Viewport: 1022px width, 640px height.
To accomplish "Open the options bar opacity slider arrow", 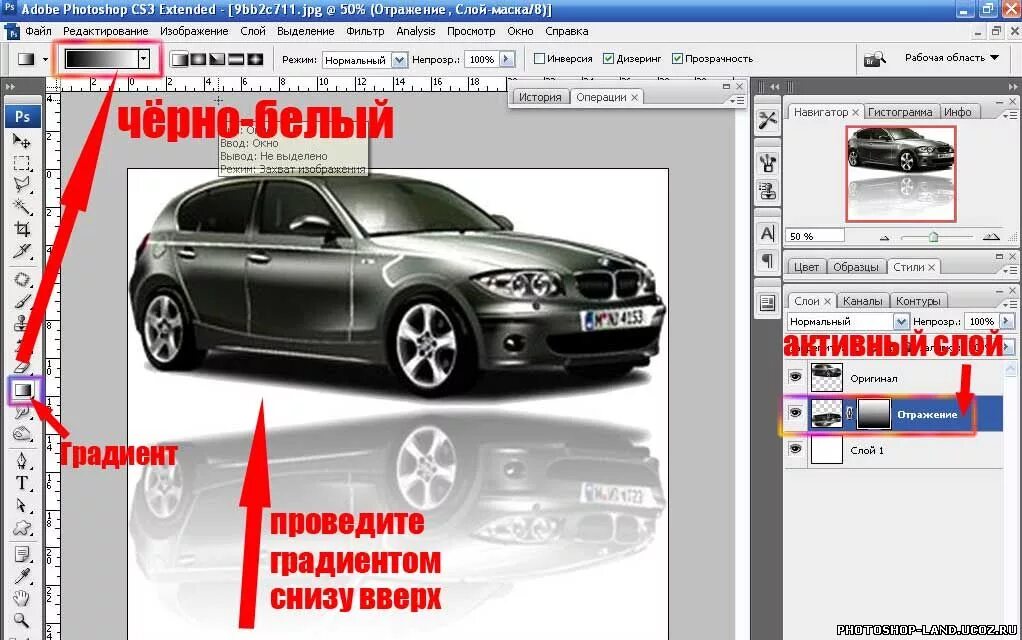I will click(x=506, y=59).
